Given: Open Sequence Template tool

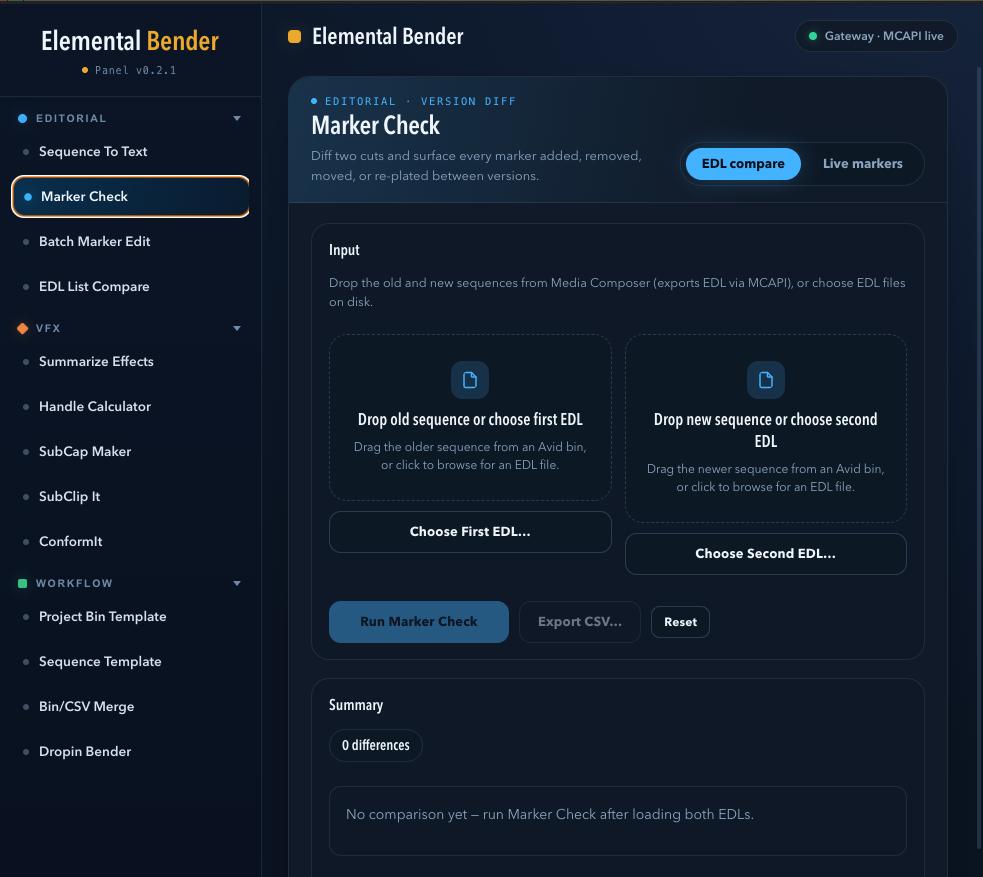Looking at the screenshot, I should (x=130, y=662).
